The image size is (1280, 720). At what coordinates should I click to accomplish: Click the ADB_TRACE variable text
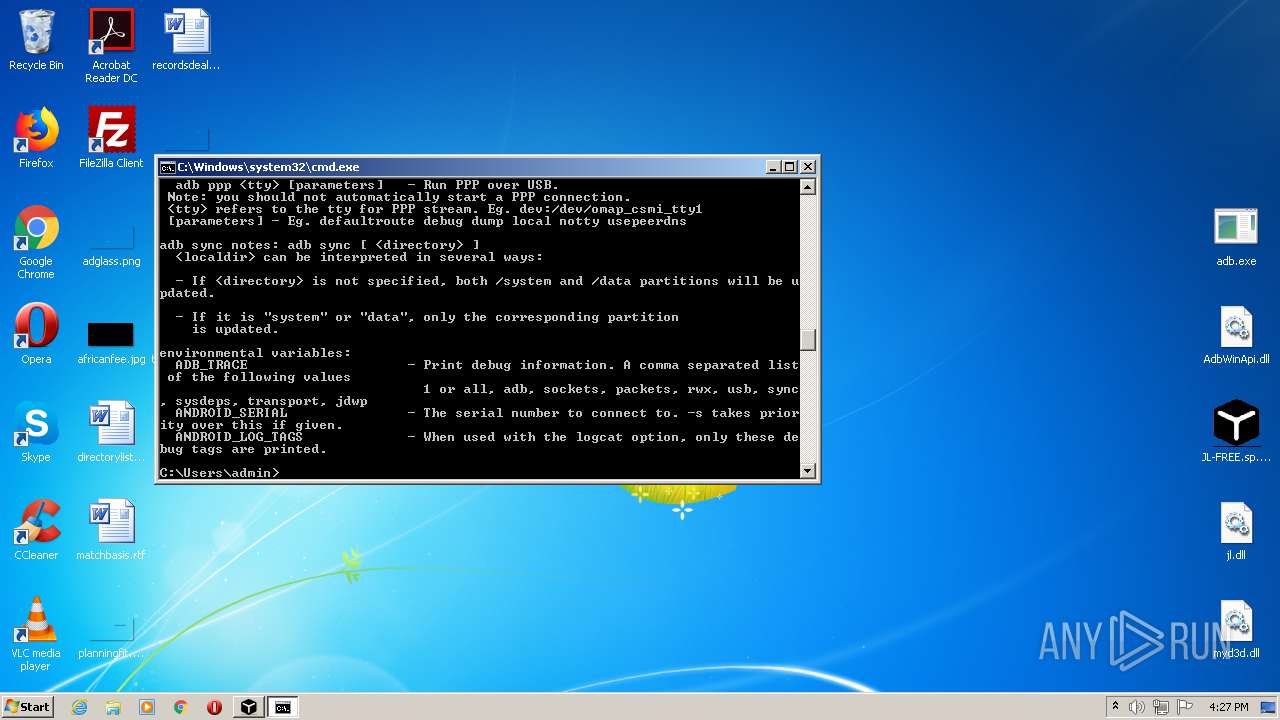[211, 365]
